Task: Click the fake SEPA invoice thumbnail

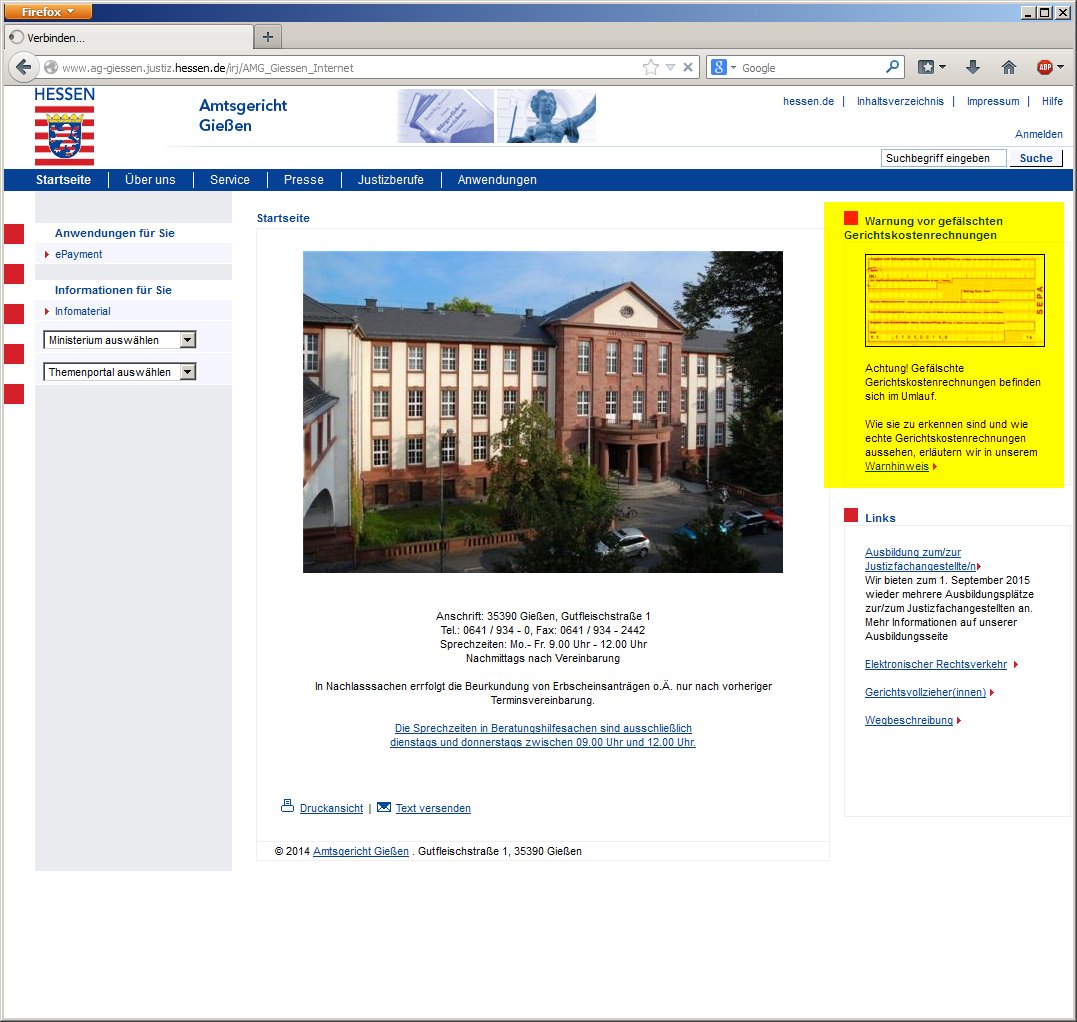Action: click(x=955, y=300)
